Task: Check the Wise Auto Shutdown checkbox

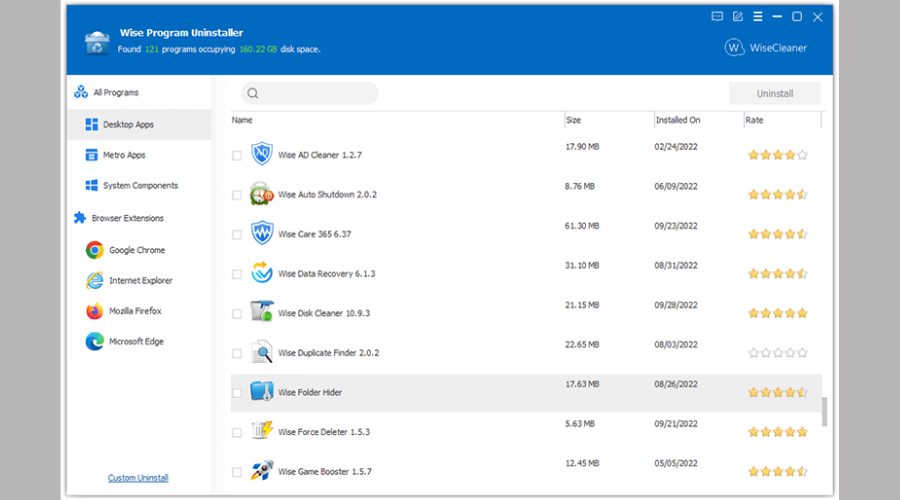Action: coord(237,195)
